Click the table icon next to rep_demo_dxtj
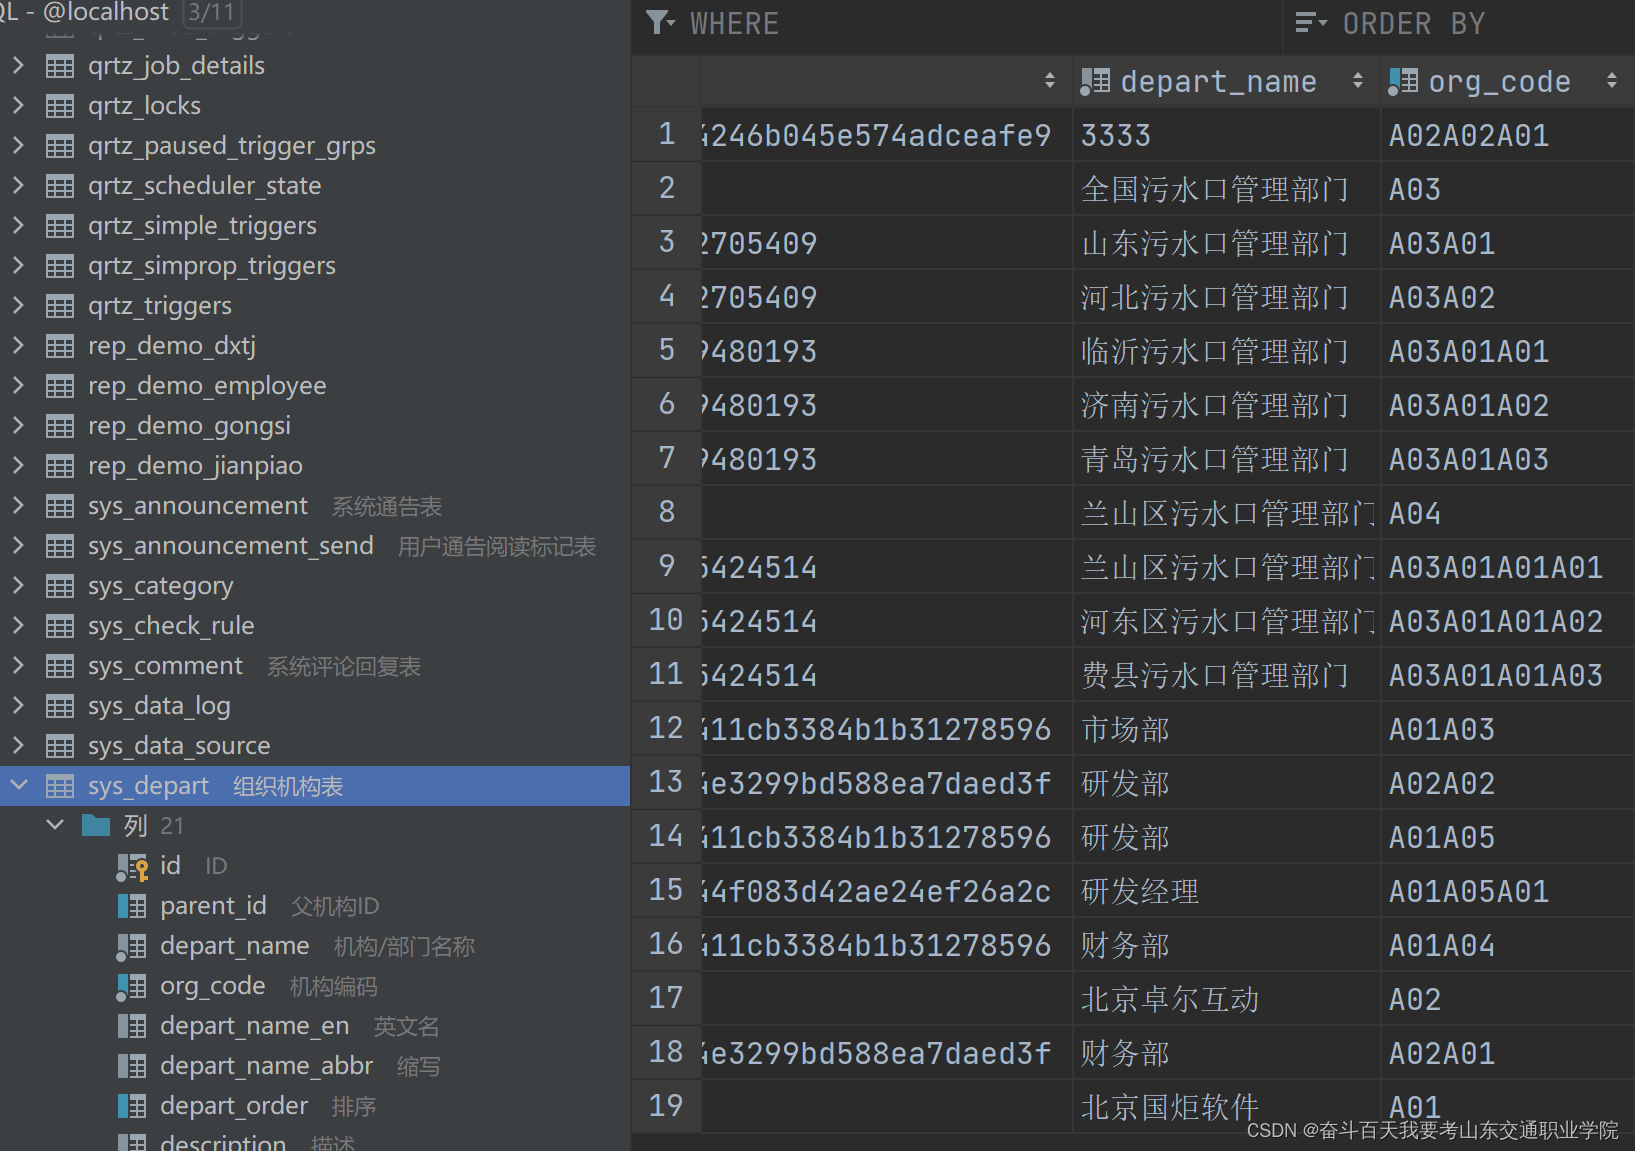Viewport: 1635px width, 1151px height. click(x=60, y=346)
